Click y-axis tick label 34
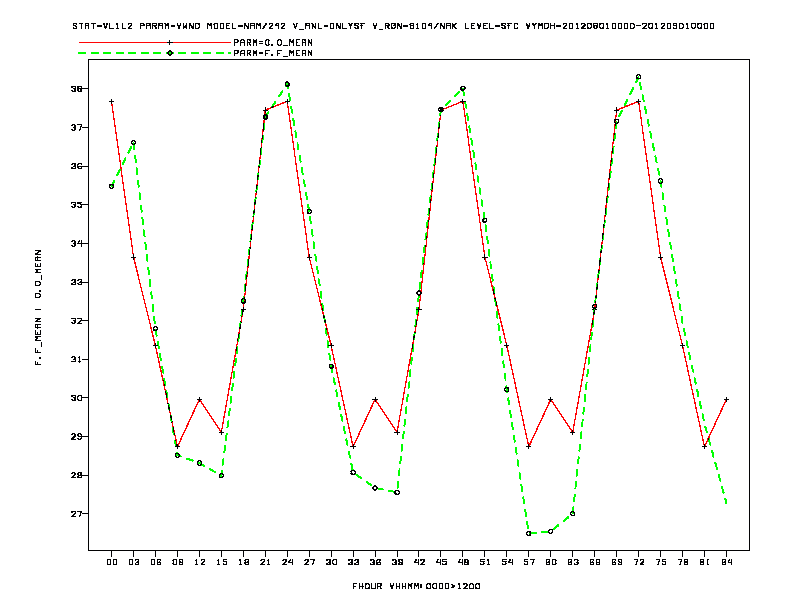792x612 pixels. pyautogui.click(x=77, y=243)
